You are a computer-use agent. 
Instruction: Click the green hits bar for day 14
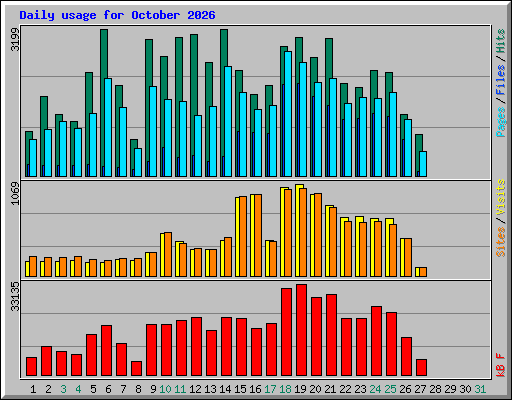coord(224,48)
